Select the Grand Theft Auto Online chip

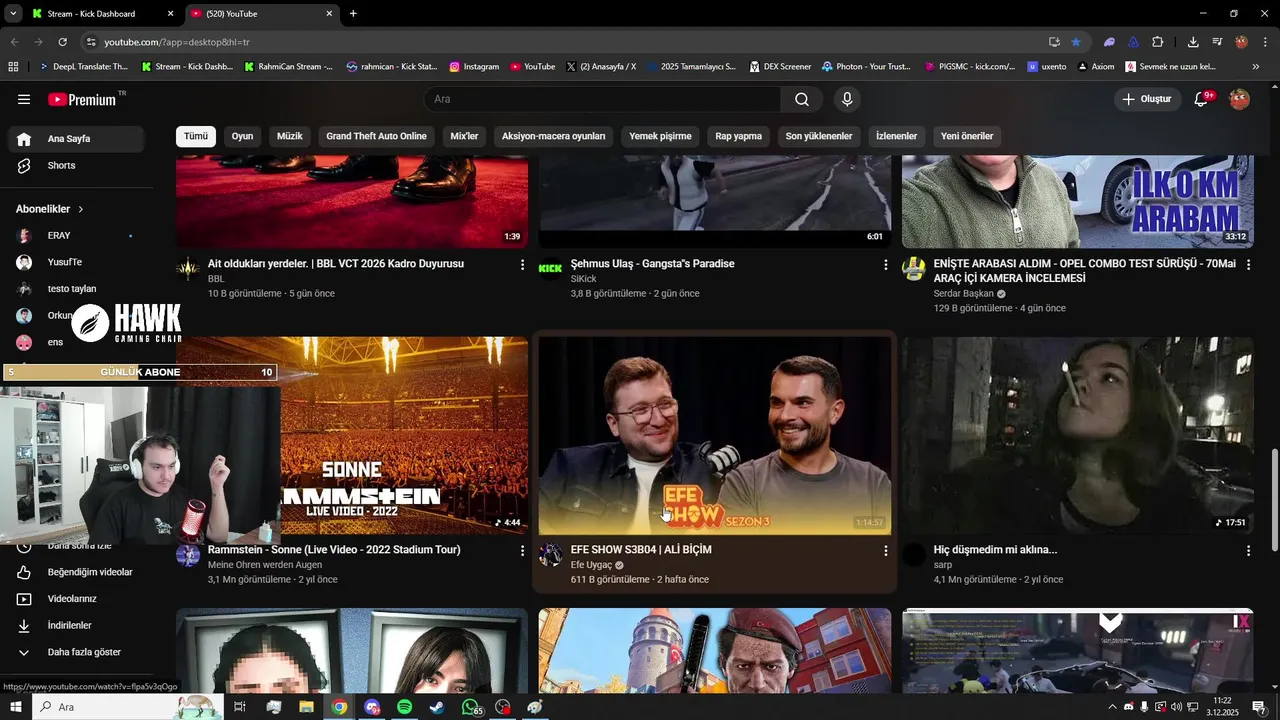pos(376,136)
